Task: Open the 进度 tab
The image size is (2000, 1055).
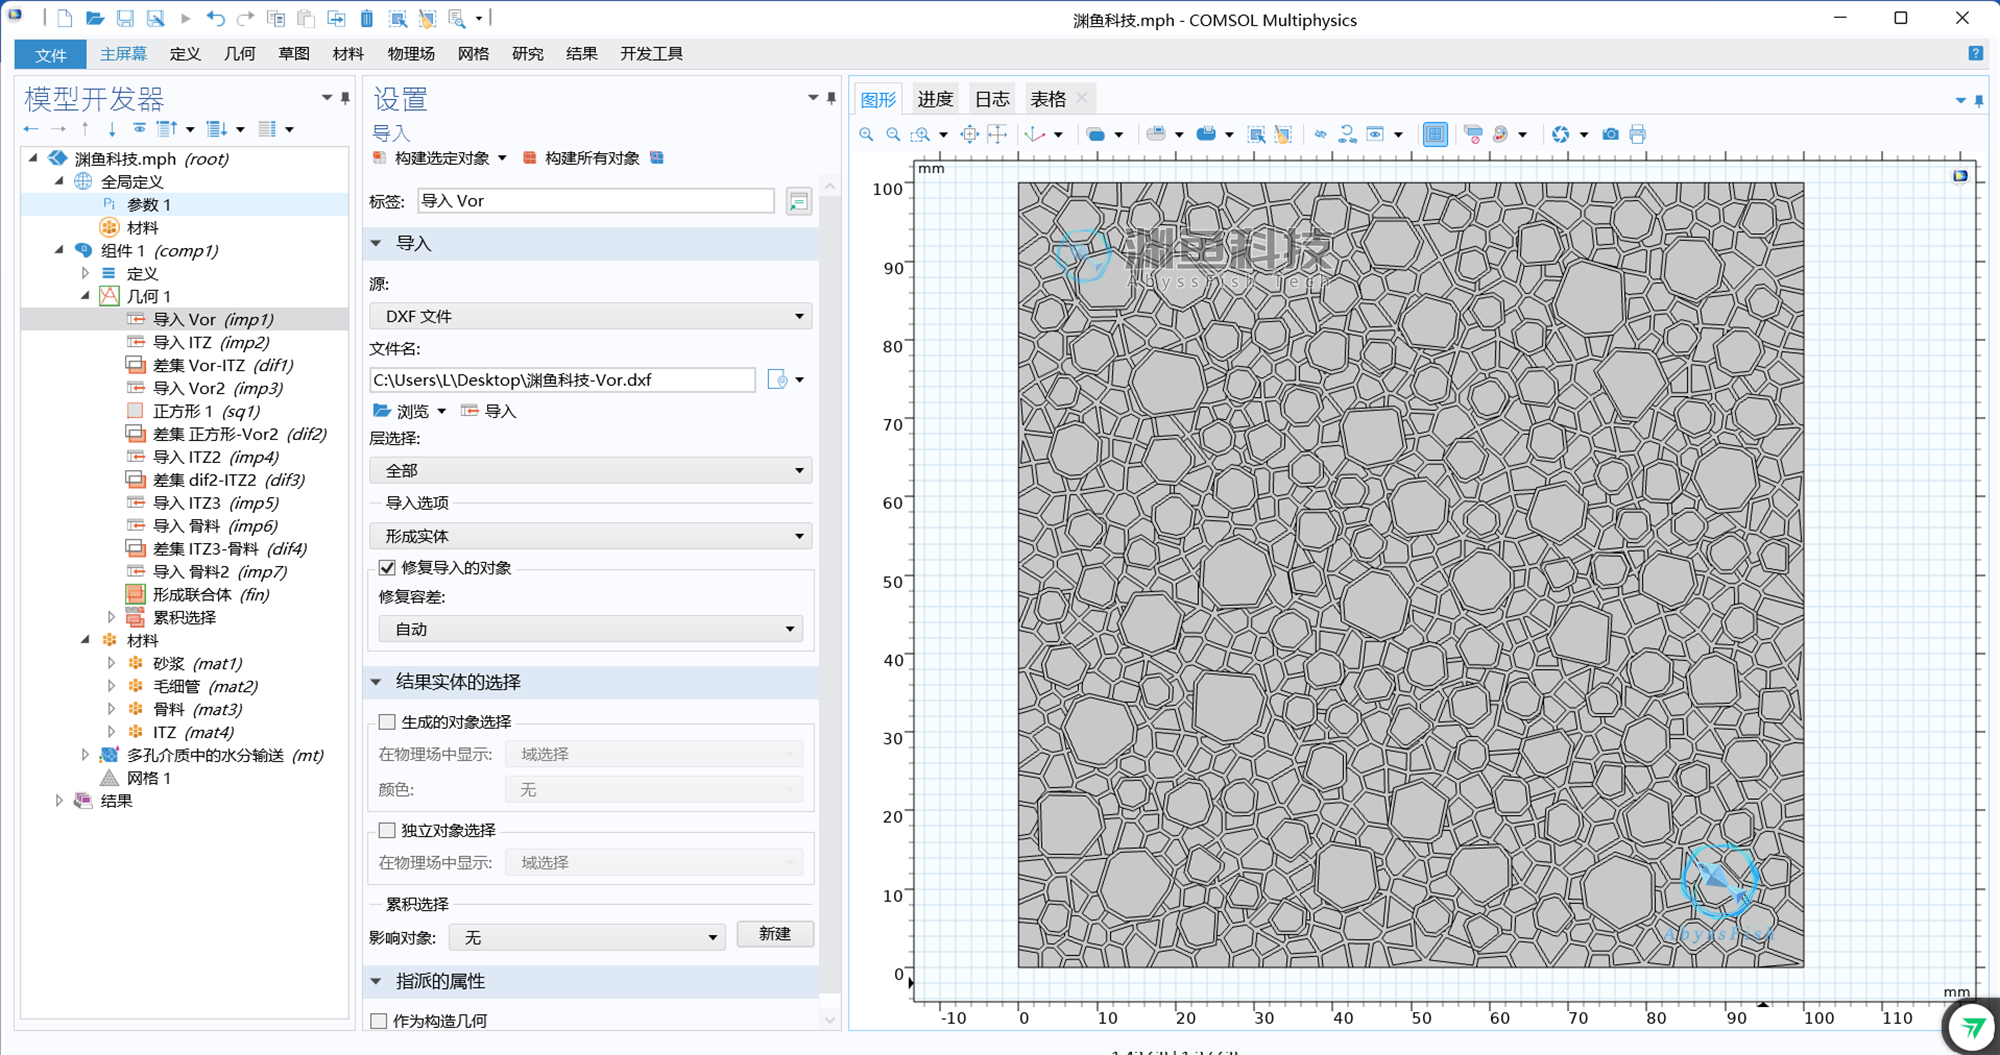Action: tap(935, 99)
